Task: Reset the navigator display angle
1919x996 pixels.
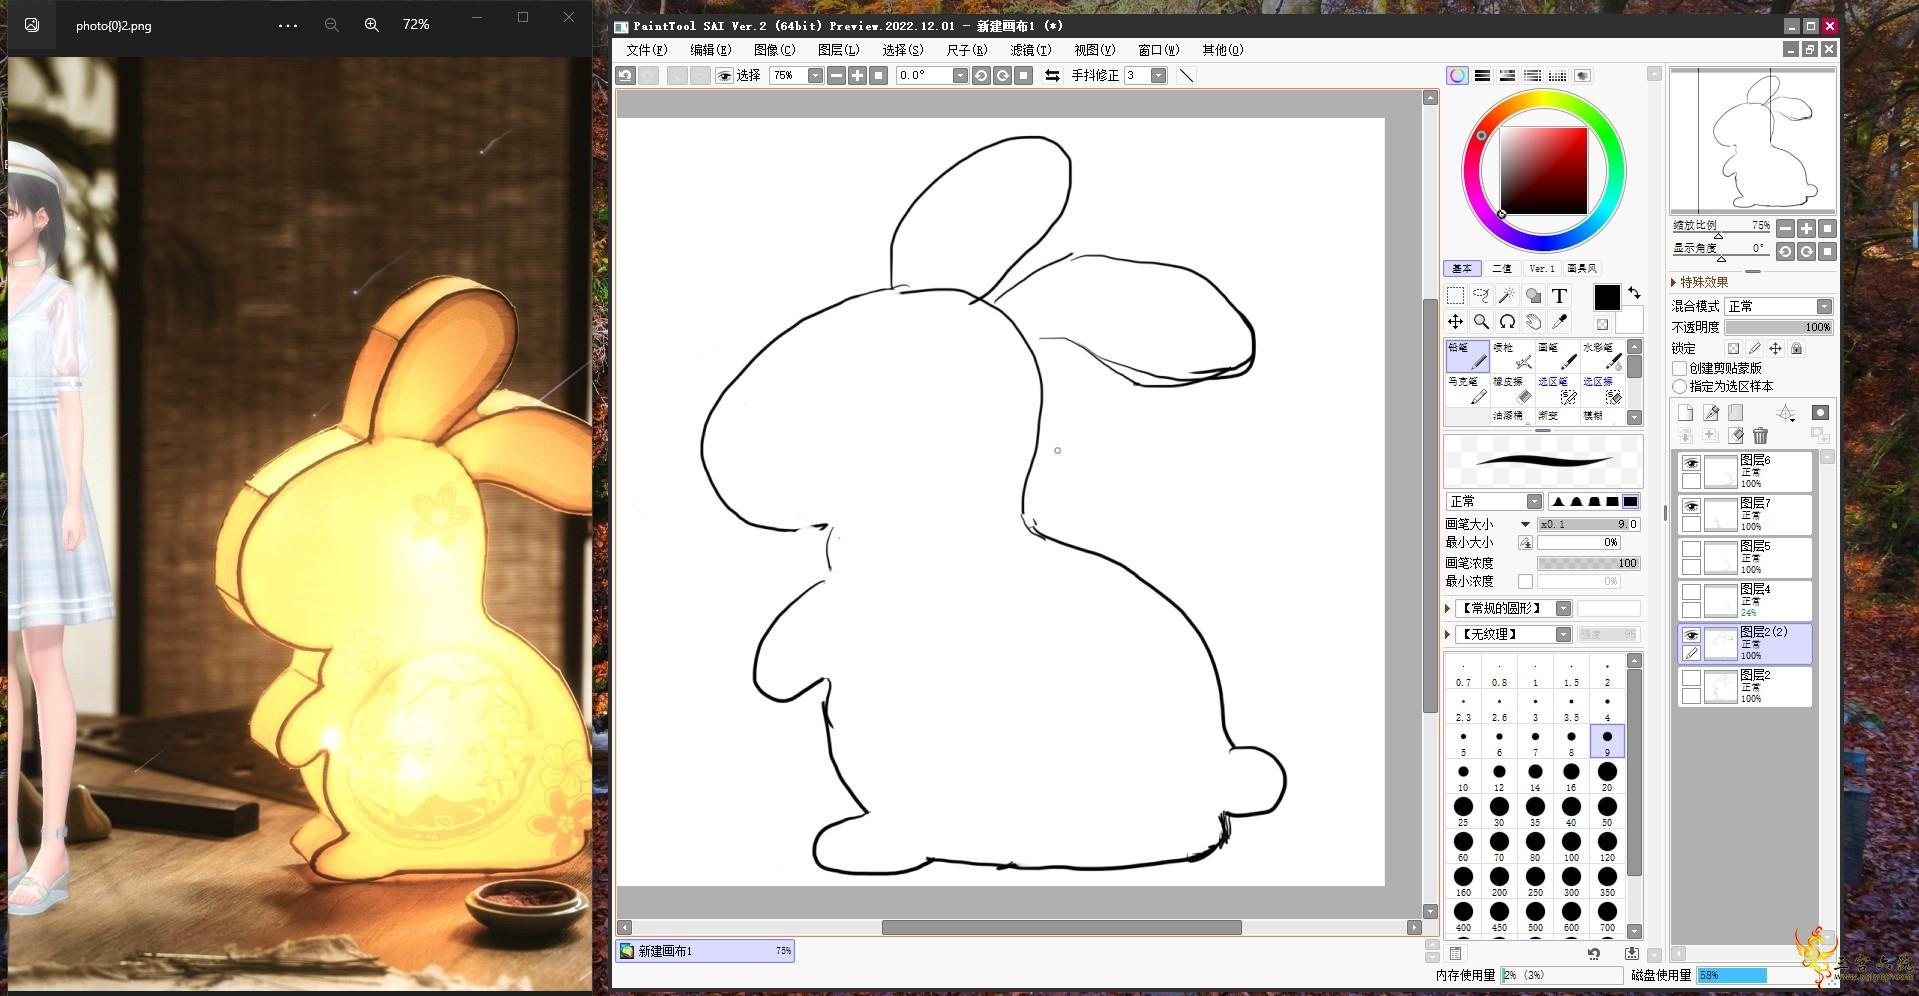Action: [1827, 251]
